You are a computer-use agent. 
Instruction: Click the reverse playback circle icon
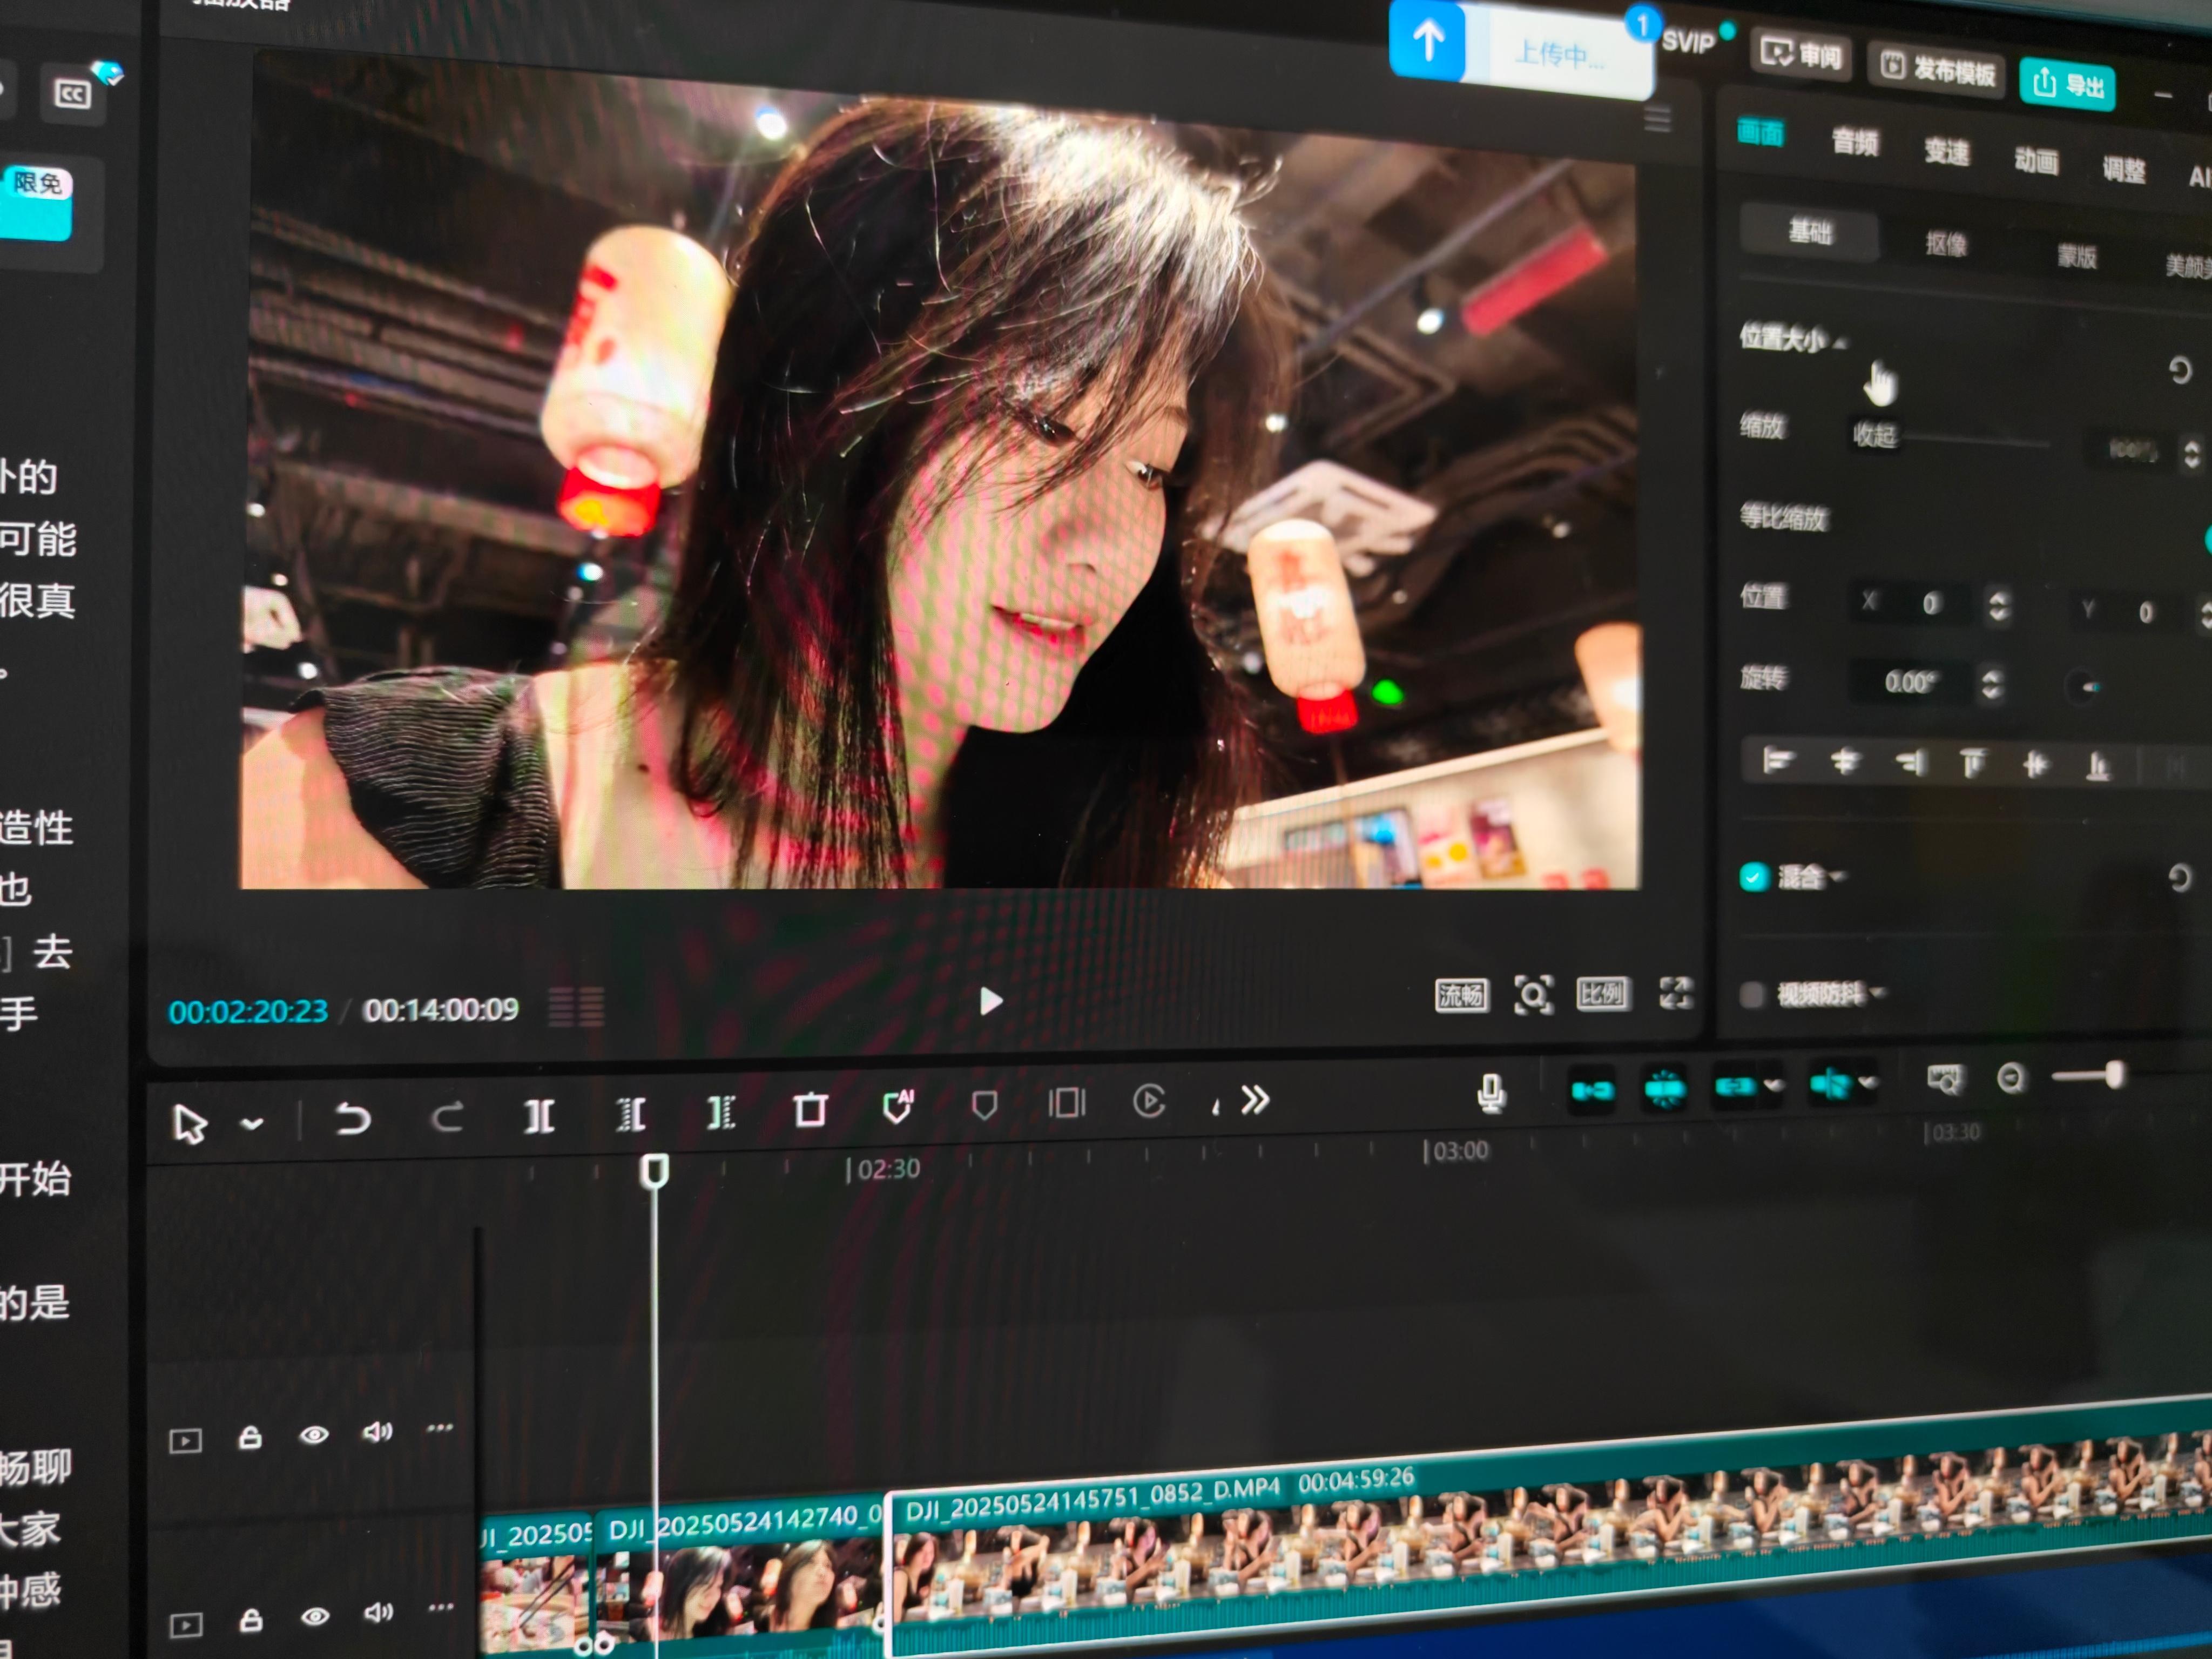click(x=1149, y=1101)
